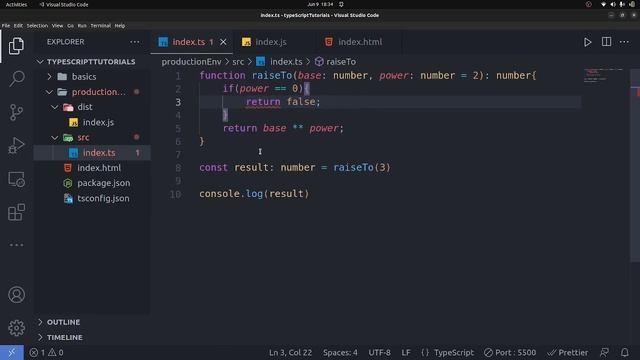Viewport: 640px width, 360px height.
Task: Place cursor on console.log(result) line
Action: click(254, 194)
